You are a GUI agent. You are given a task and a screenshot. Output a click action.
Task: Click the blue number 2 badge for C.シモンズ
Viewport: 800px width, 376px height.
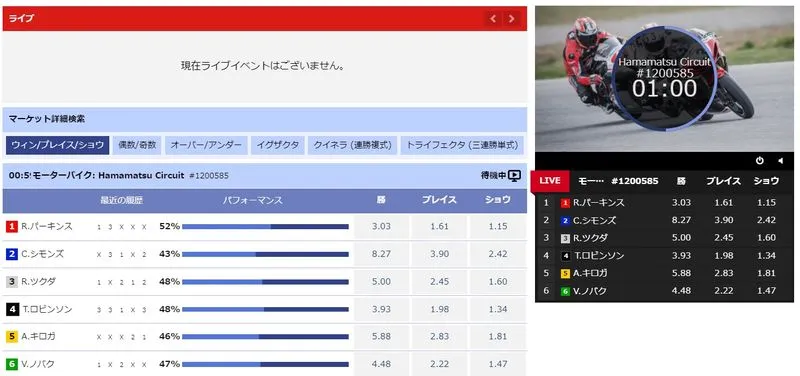12,254
